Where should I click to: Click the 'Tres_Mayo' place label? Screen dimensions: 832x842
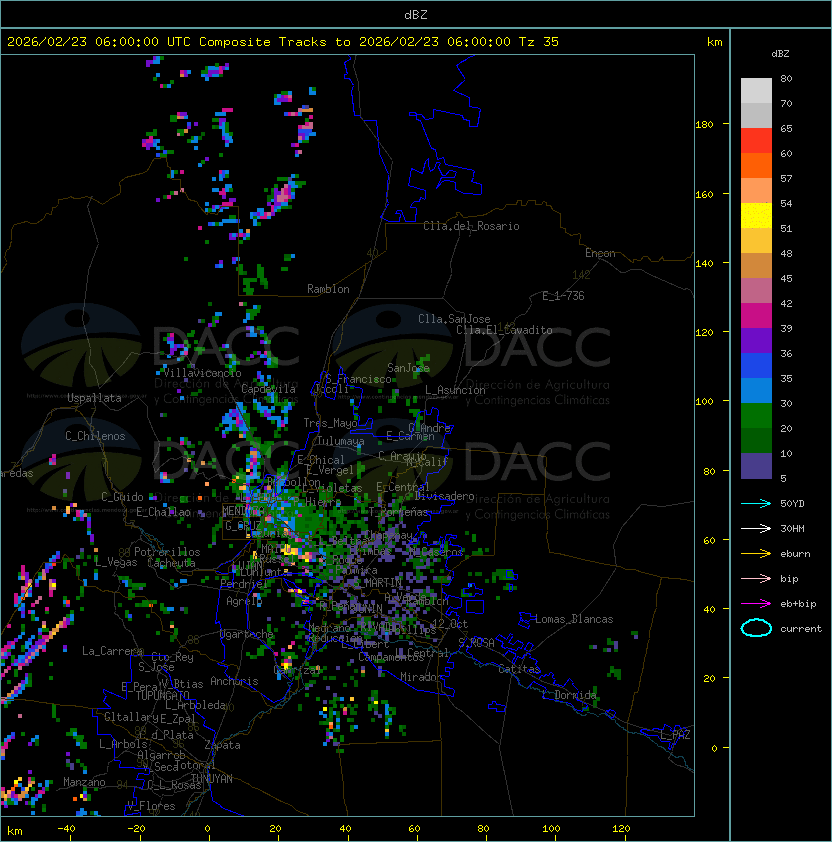coord(330,423)
